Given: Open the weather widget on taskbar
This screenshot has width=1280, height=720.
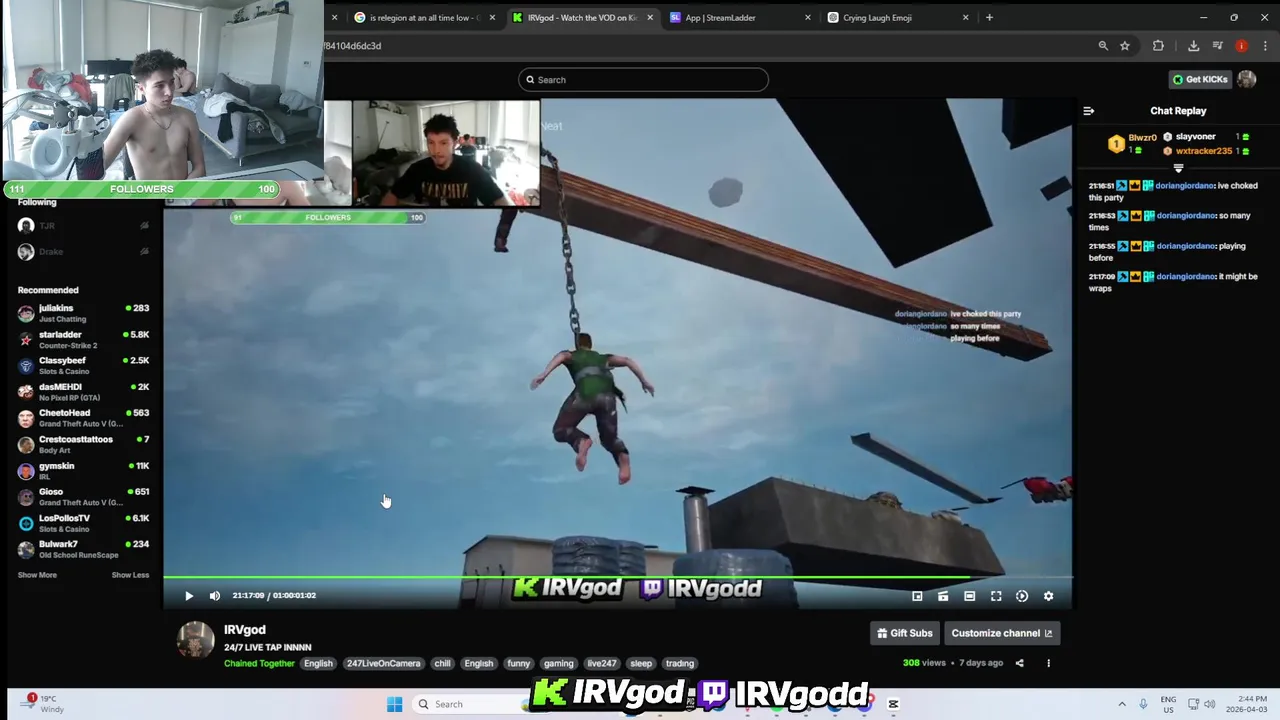Looking at the screenshot, I should (45, 704).
